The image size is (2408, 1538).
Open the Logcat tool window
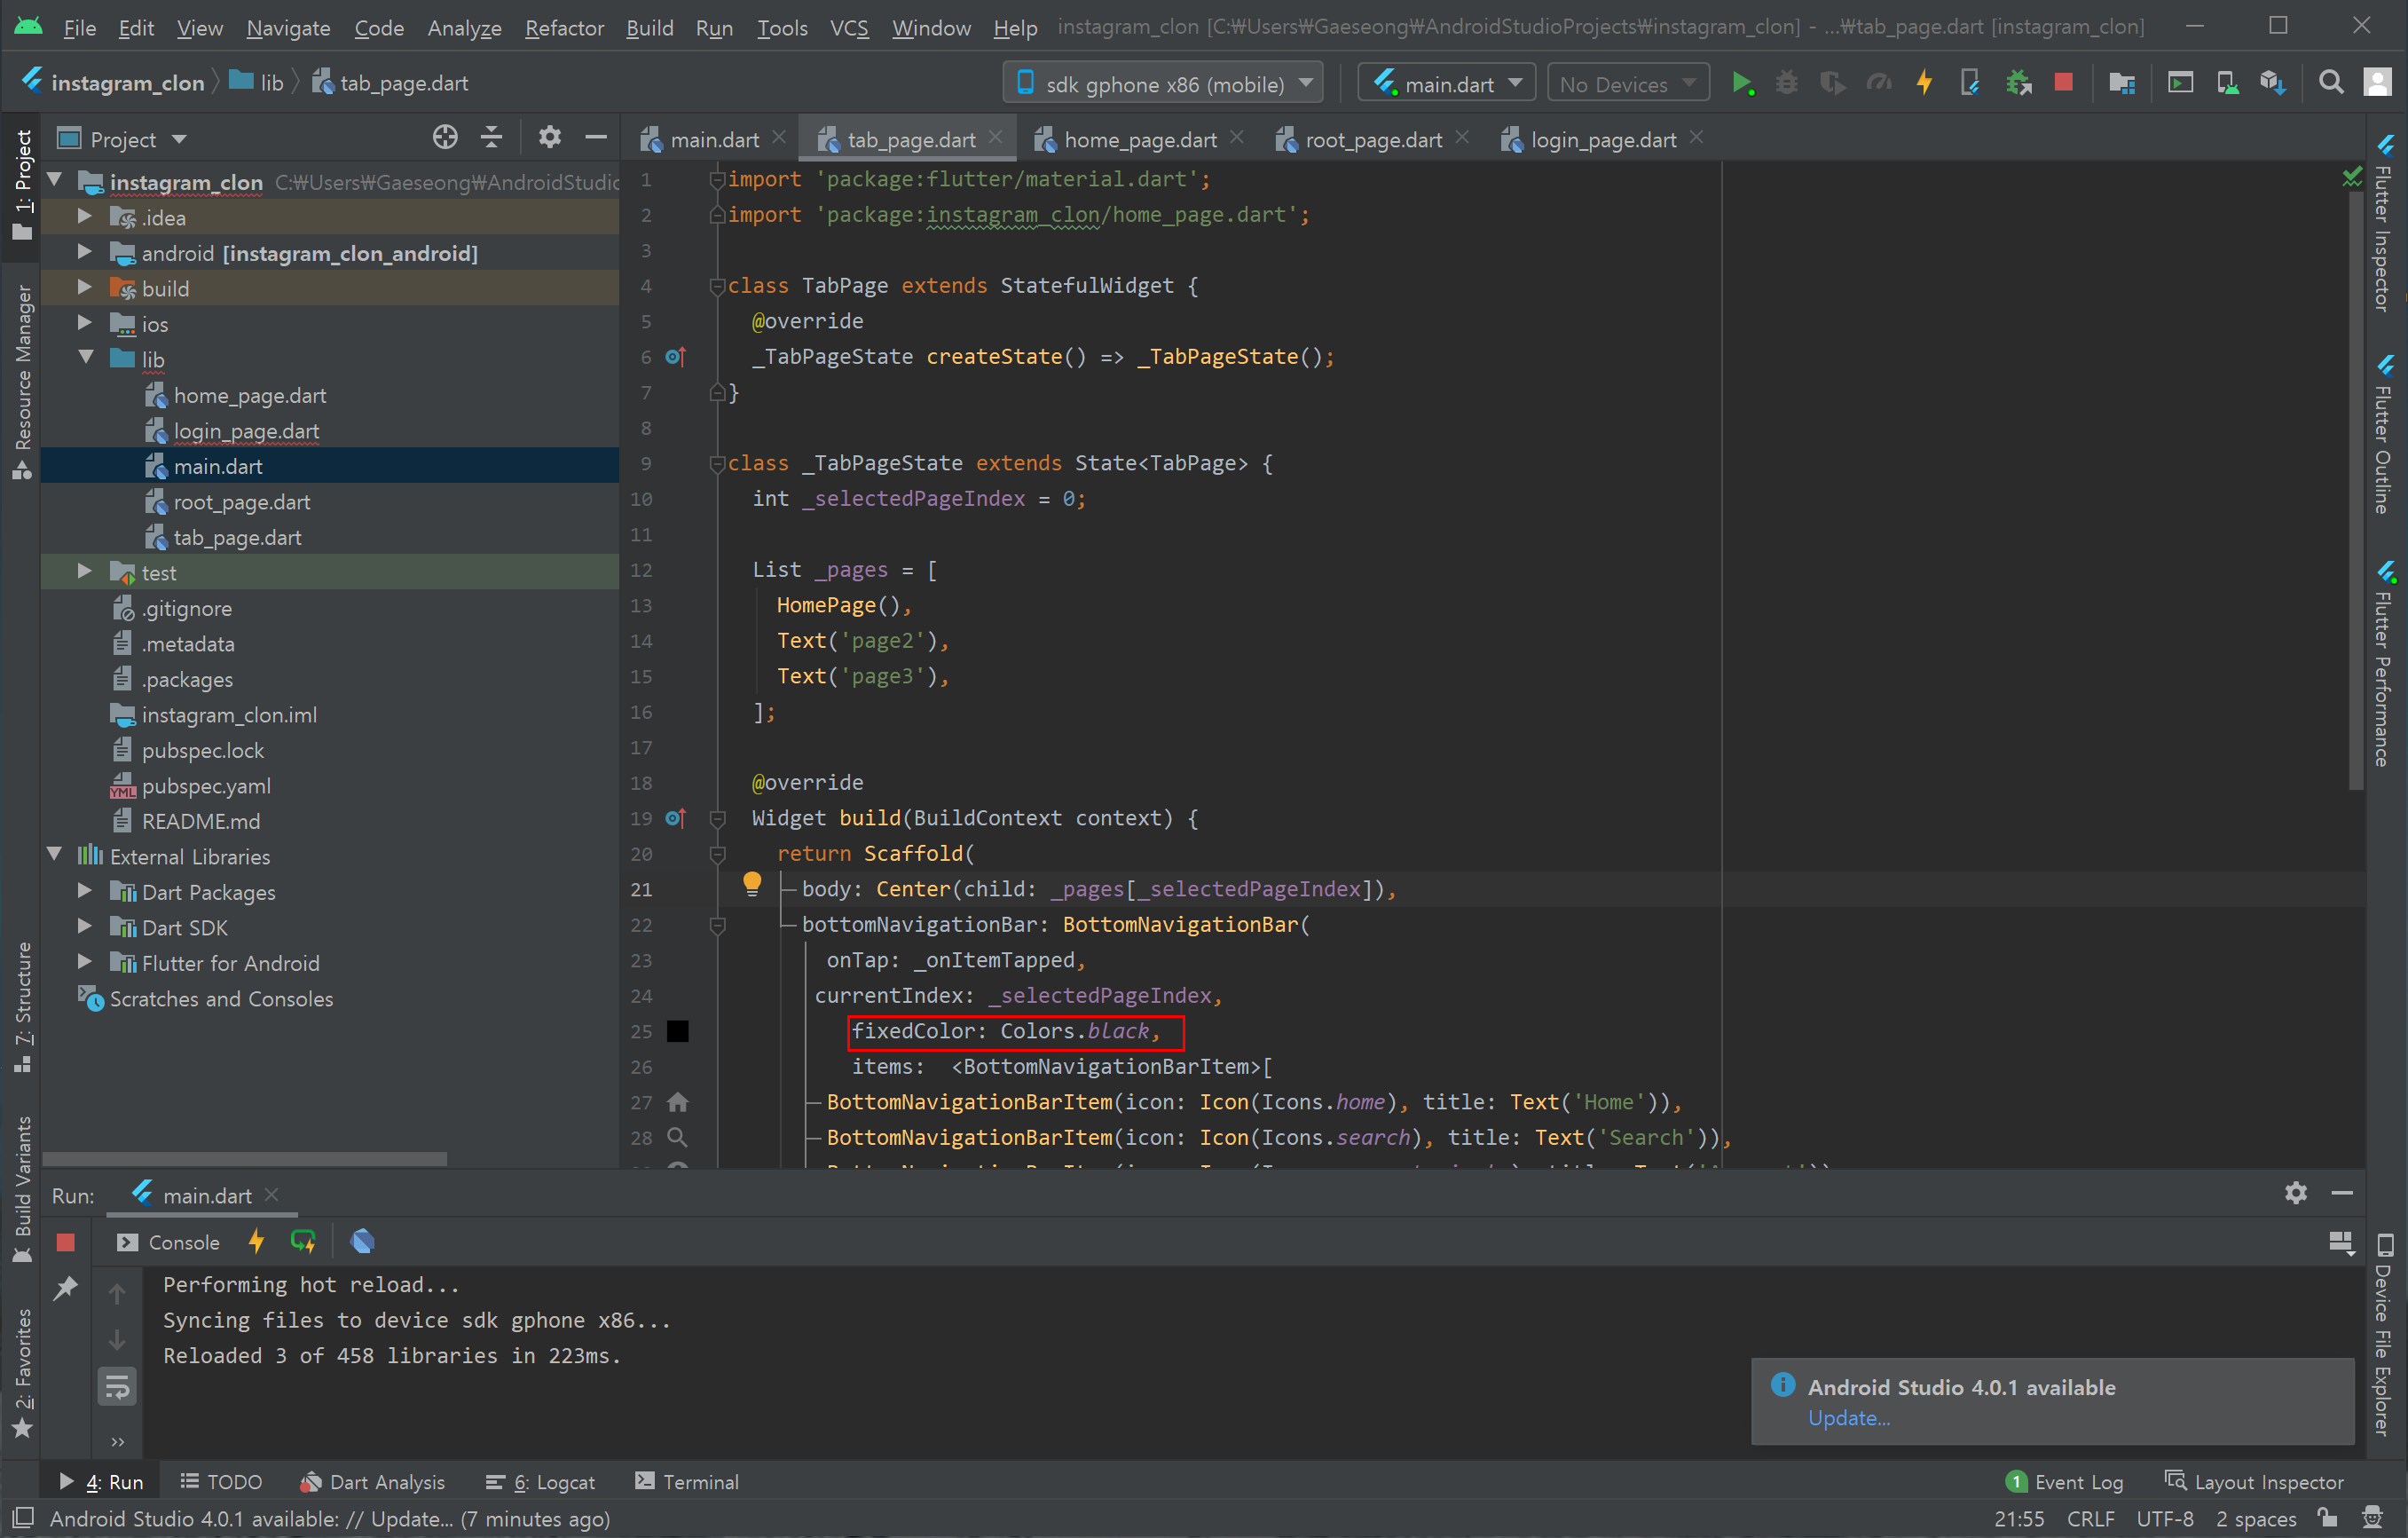(x=540, y=1481)
